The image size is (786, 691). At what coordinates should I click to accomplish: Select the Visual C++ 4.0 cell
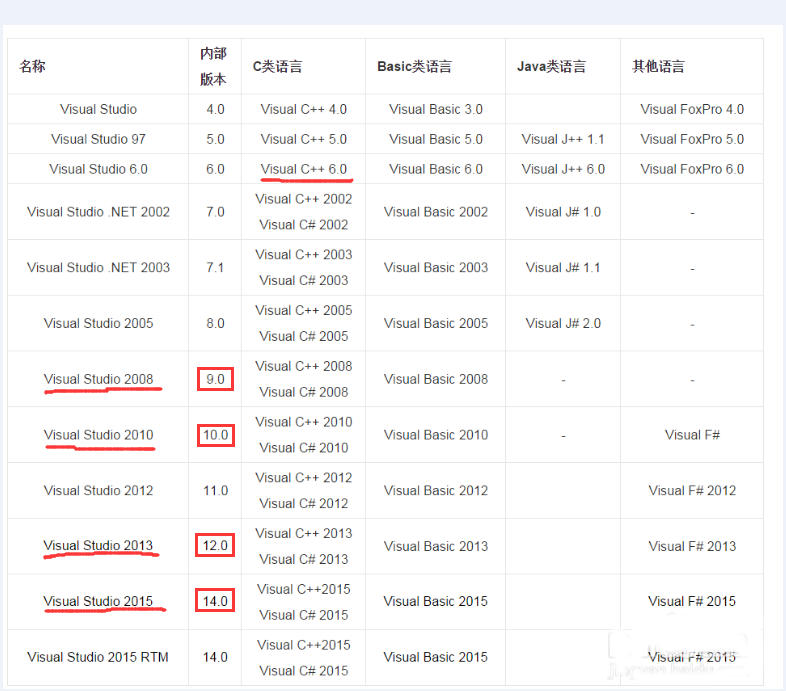pos(304,109)
